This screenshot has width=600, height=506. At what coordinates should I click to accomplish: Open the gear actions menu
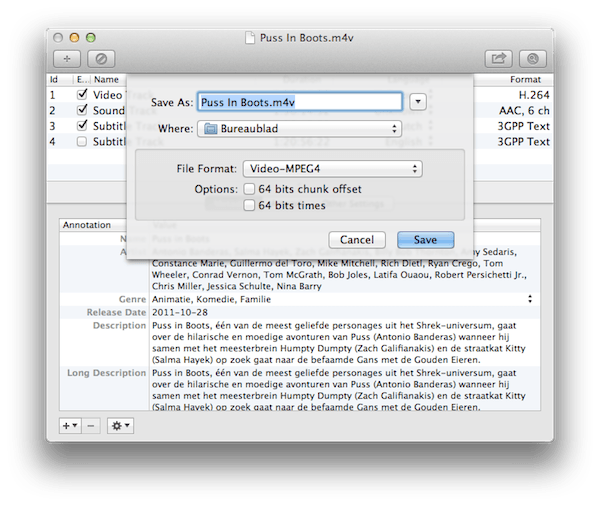121,426
